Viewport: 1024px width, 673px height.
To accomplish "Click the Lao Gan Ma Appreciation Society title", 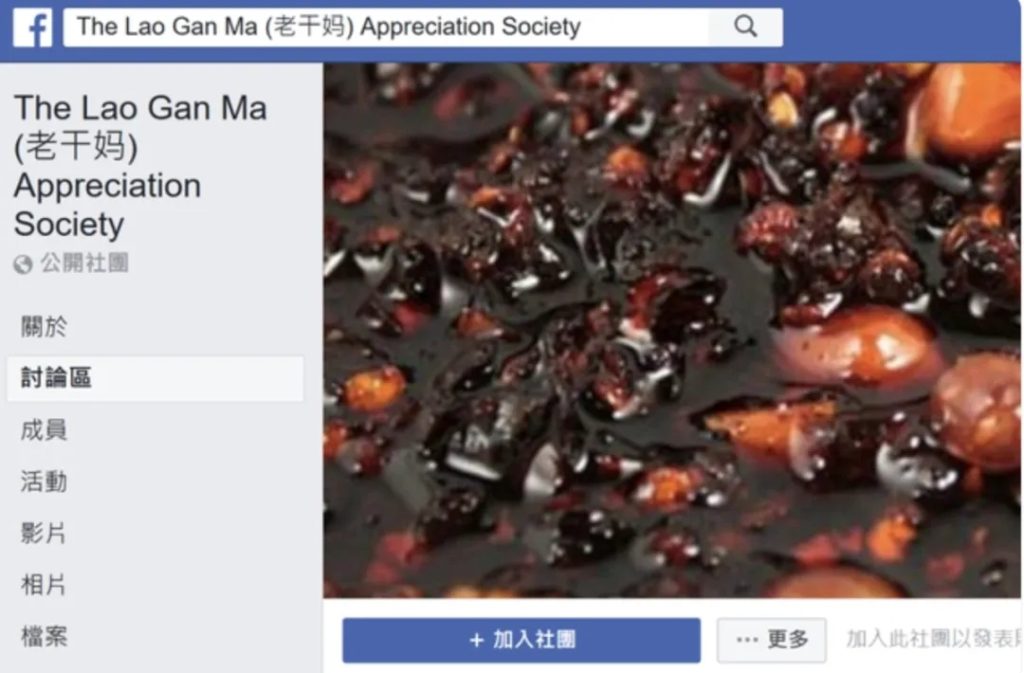I will point(140,166).
